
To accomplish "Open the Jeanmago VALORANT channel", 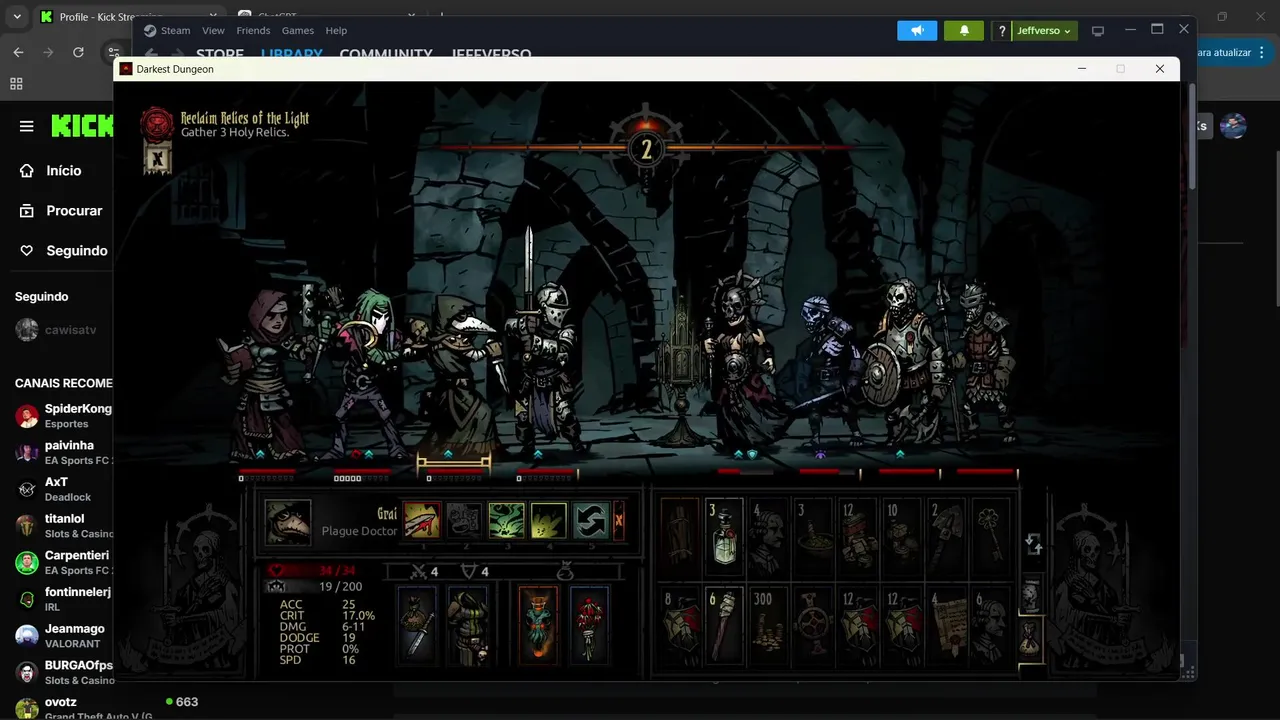I will click(63, 636).
